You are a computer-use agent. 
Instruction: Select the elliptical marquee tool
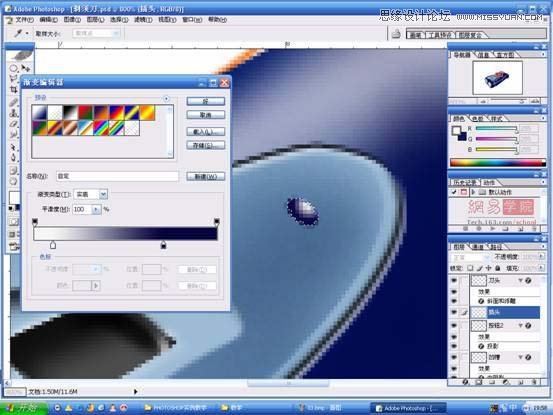(13, 68)
